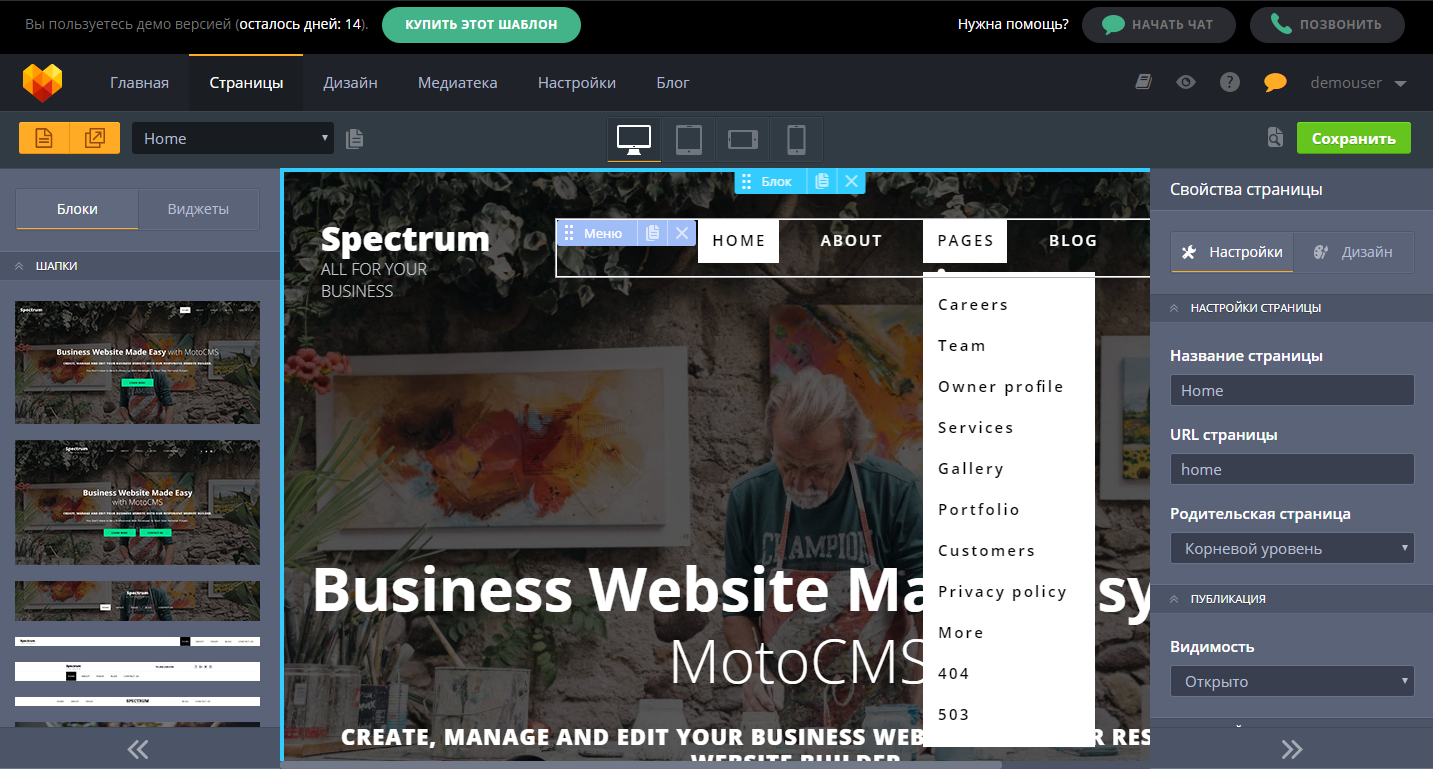Open the user manual book icon
The width and height of the screenshot is (1433, 769).
point(1143,83)
